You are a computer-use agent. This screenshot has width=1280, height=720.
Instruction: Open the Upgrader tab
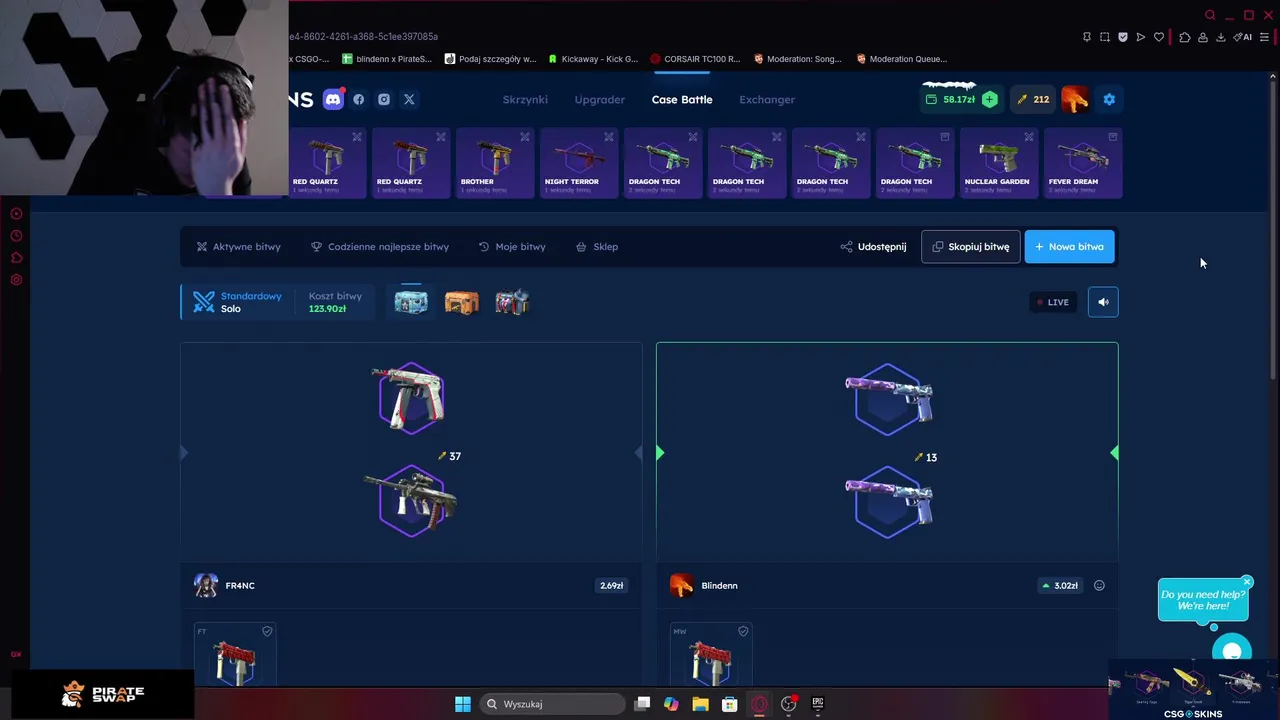pos(599,99)
